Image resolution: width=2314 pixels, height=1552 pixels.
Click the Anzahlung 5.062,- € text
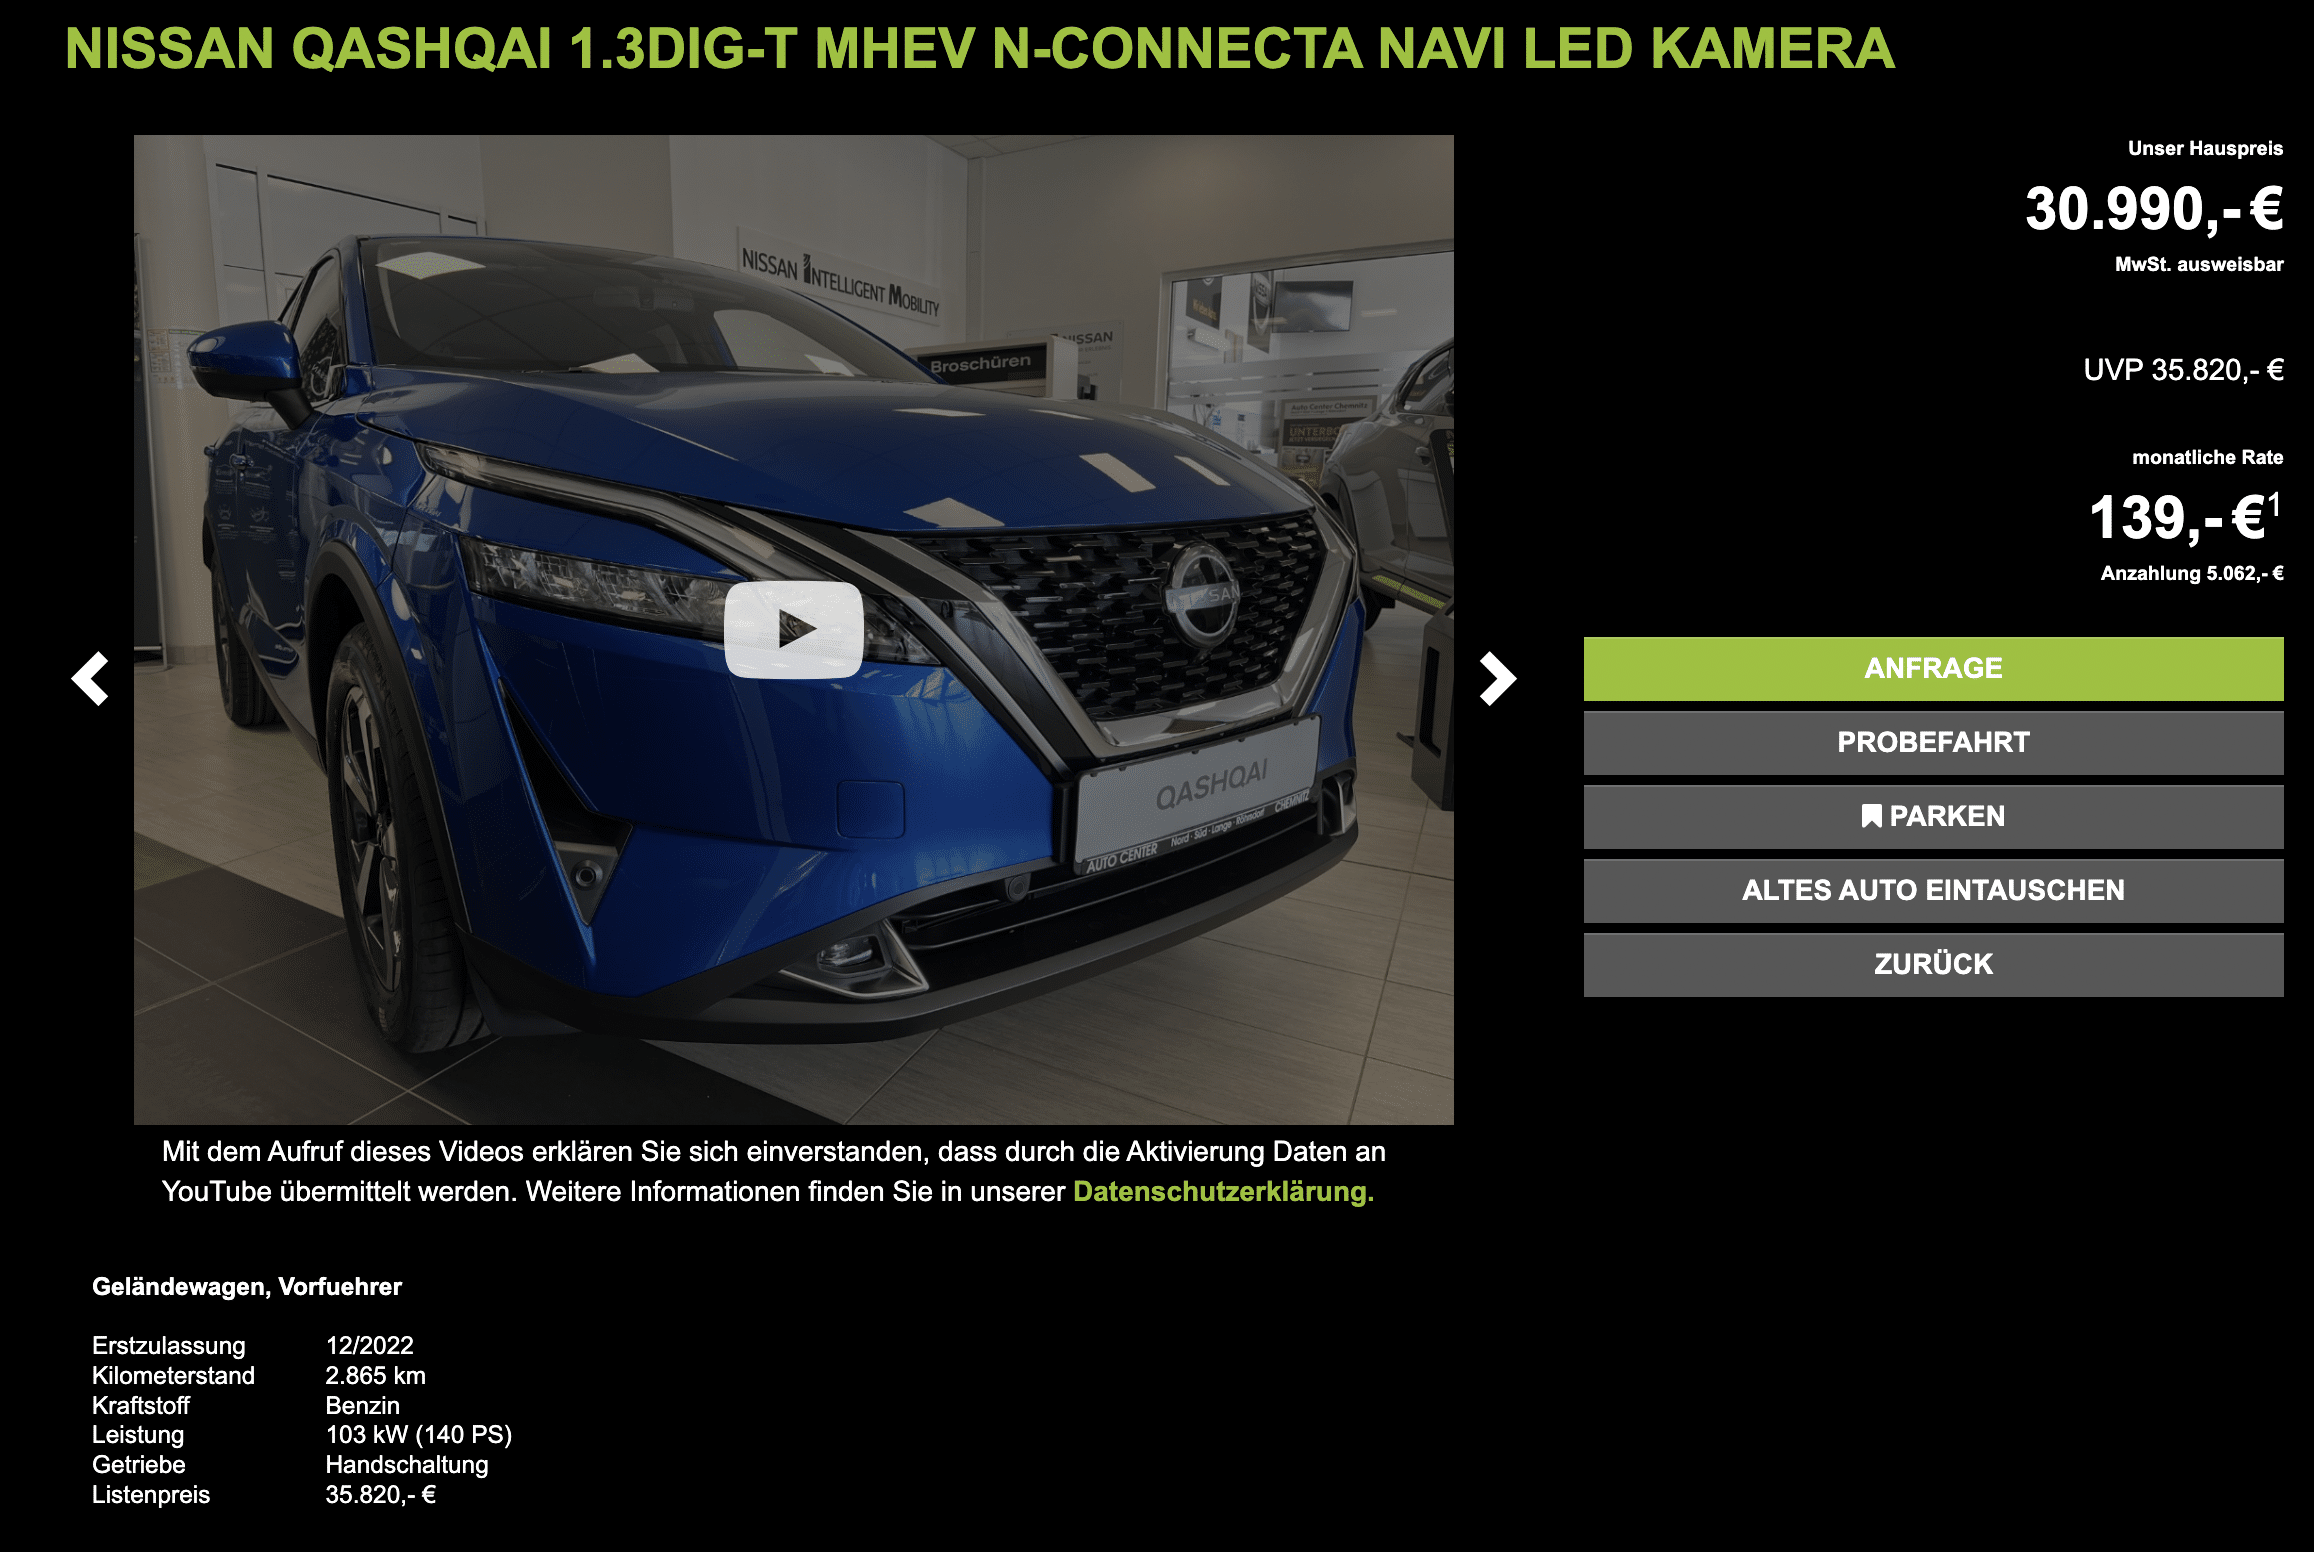point(2192,573)
